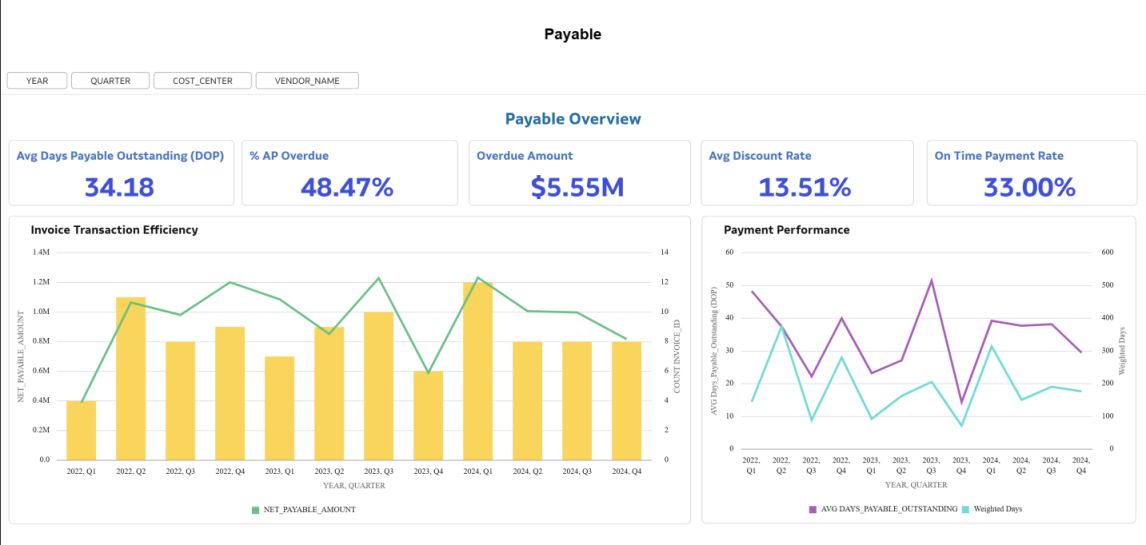Select the tallest bar for 2024, Q1
Viewport: 1146px width, 545px height.
pos(478,371)
